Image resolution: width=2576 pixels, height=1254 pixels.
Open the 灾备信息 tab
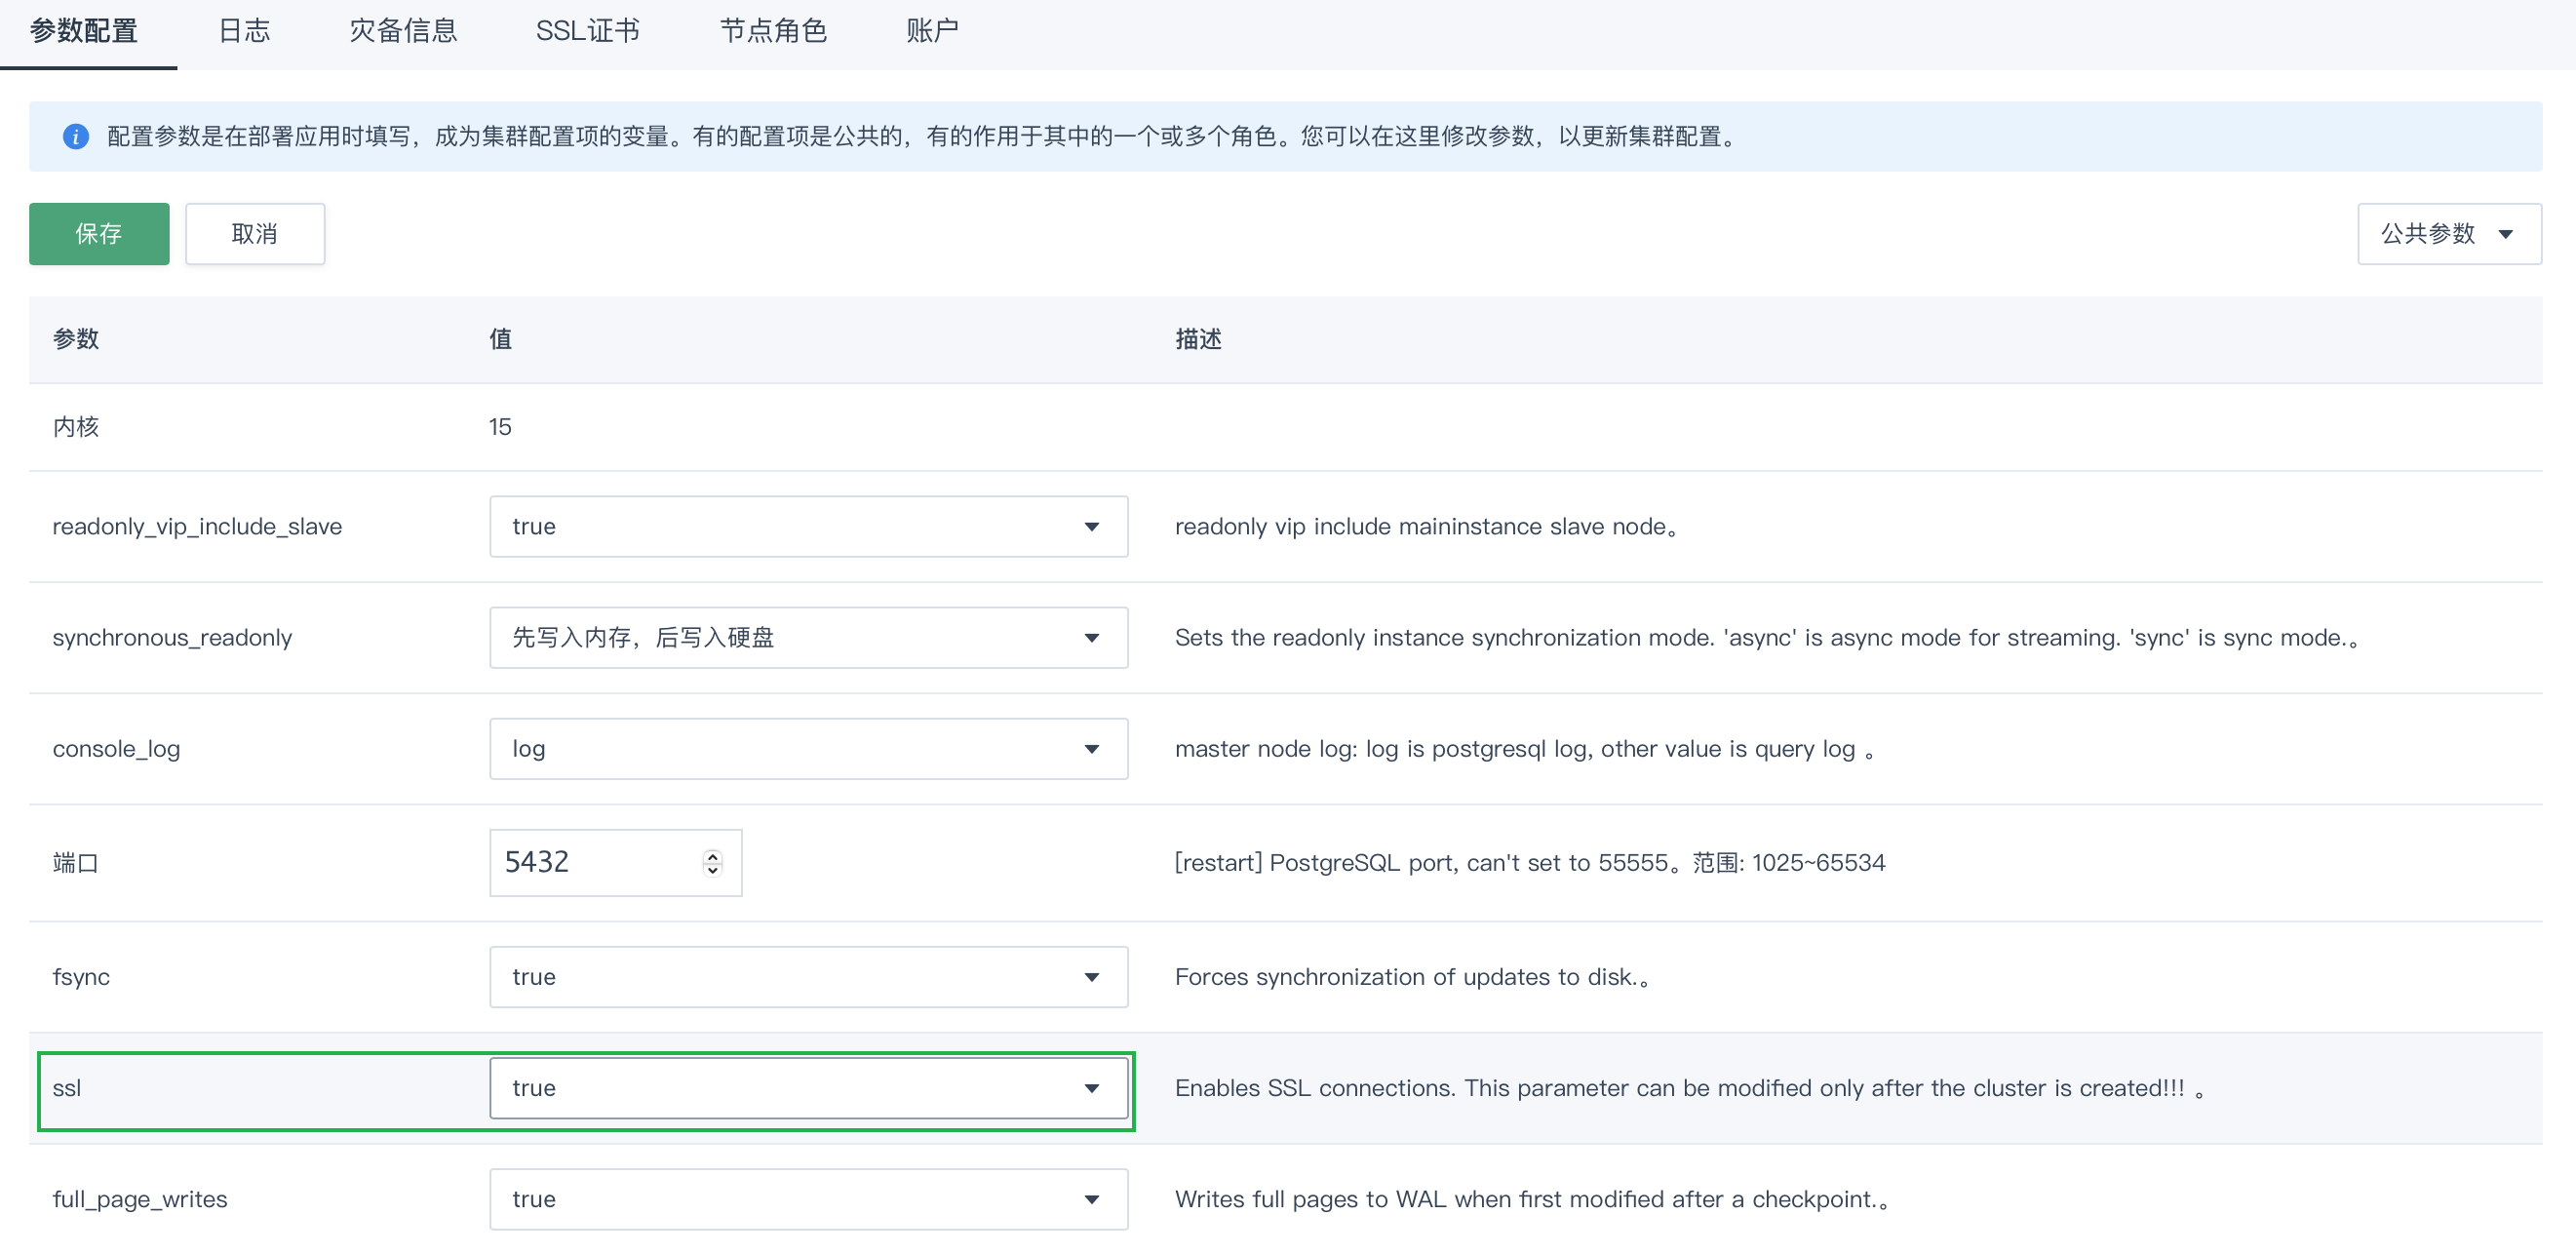click(x=403, y=31)
